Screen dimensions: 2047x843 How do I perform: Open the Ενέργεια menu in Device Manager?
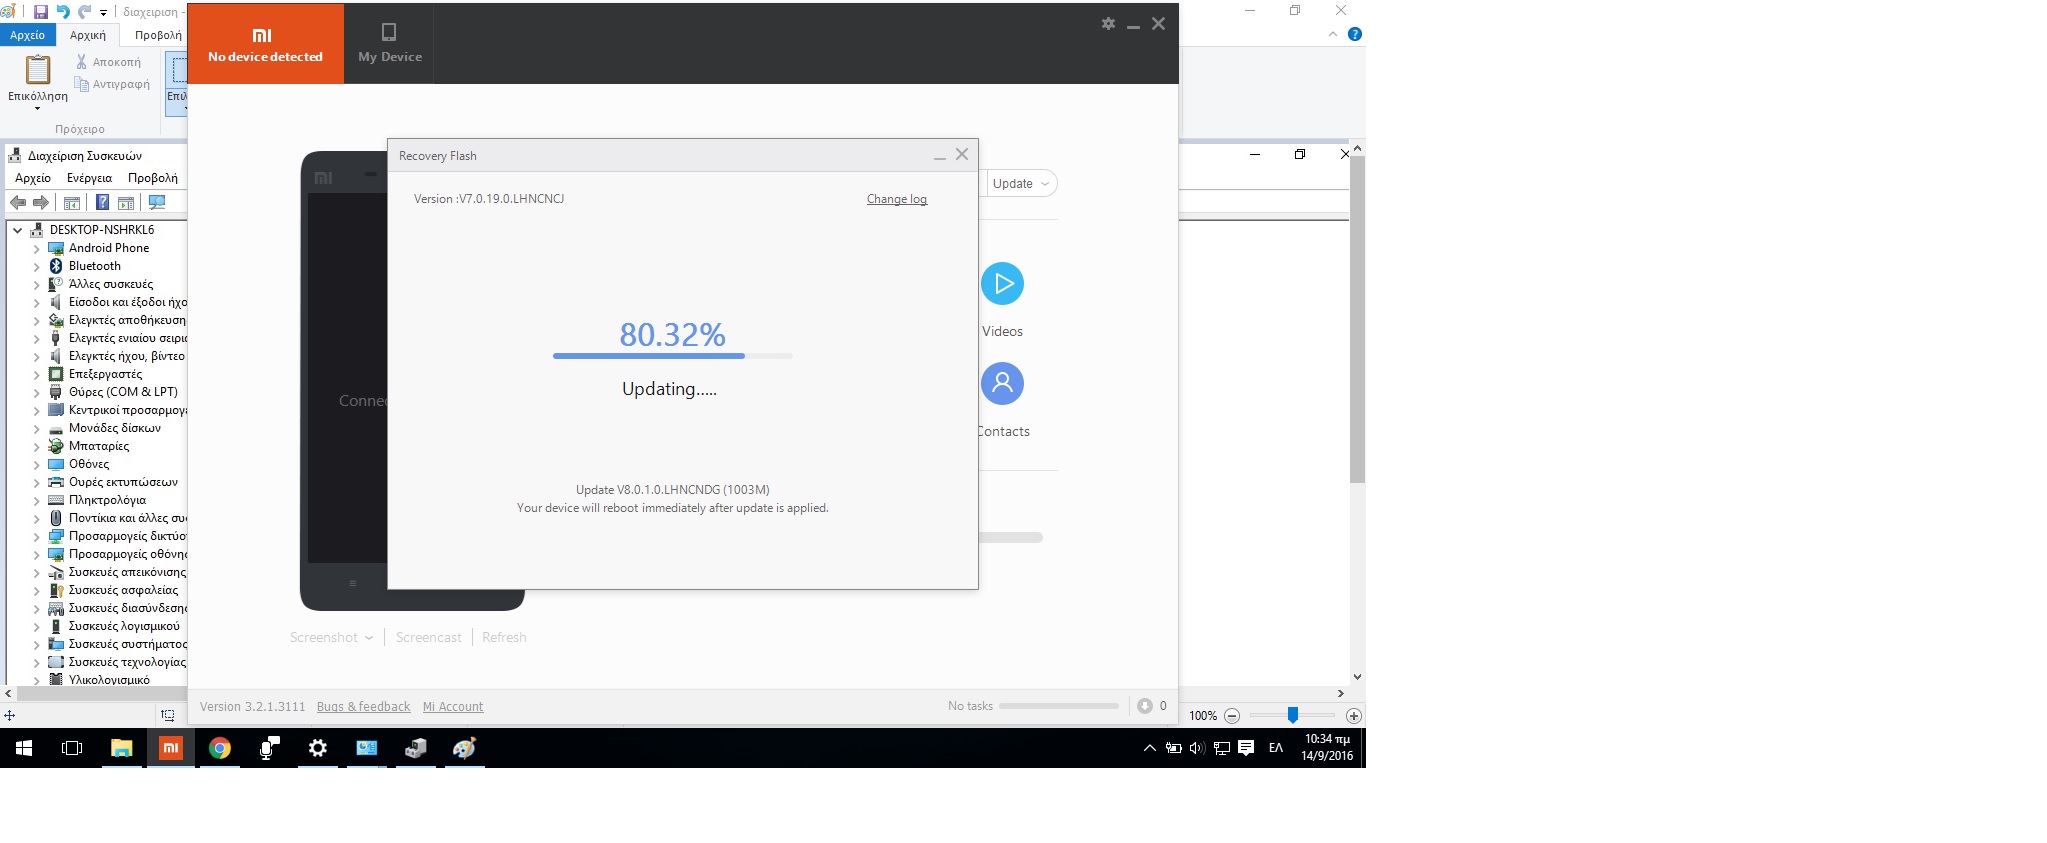click(x=89, y=178)
